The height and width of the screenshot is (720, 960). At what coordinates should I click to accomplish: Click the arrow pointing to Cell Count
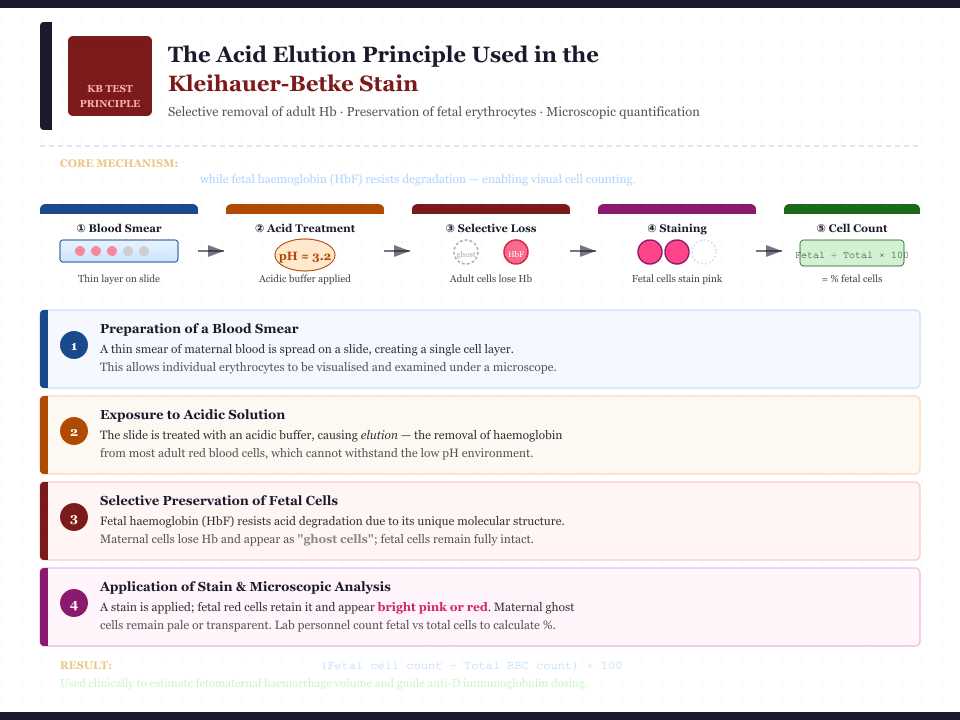coord(769,251)
